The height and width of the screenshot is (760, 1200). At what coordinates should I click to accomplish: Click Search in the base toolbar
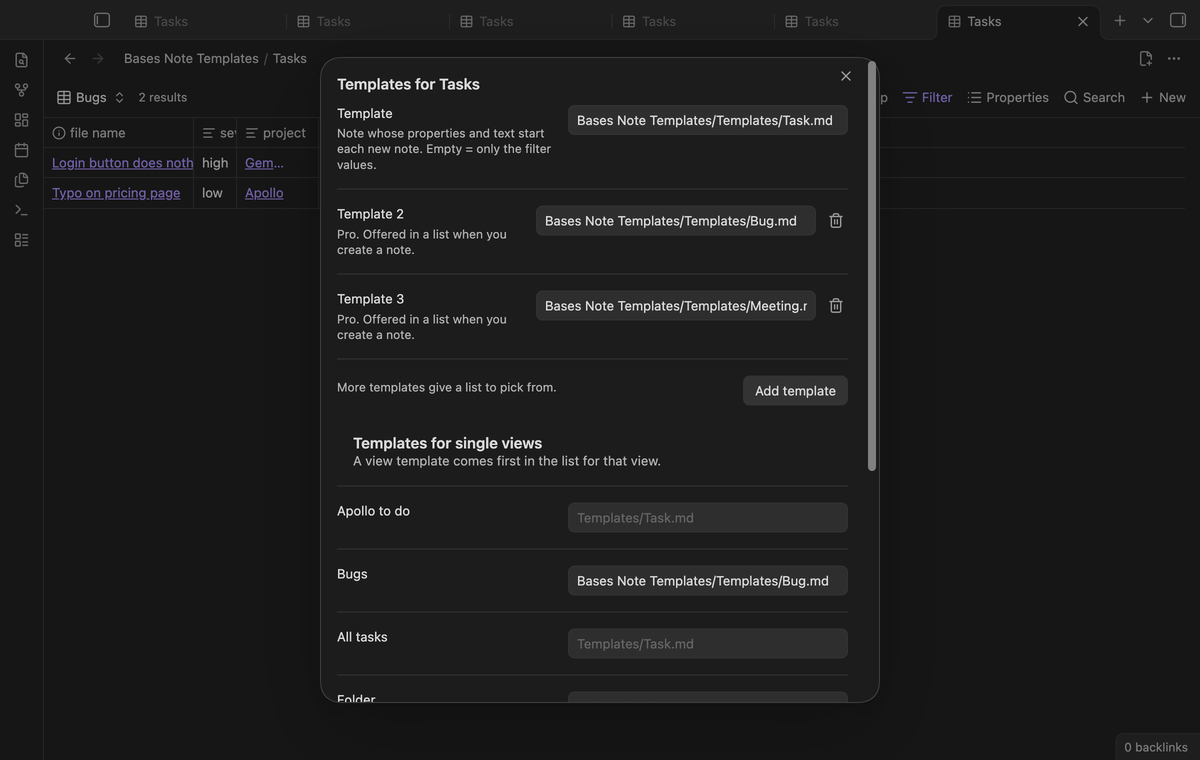click(x=1094, y=97)
